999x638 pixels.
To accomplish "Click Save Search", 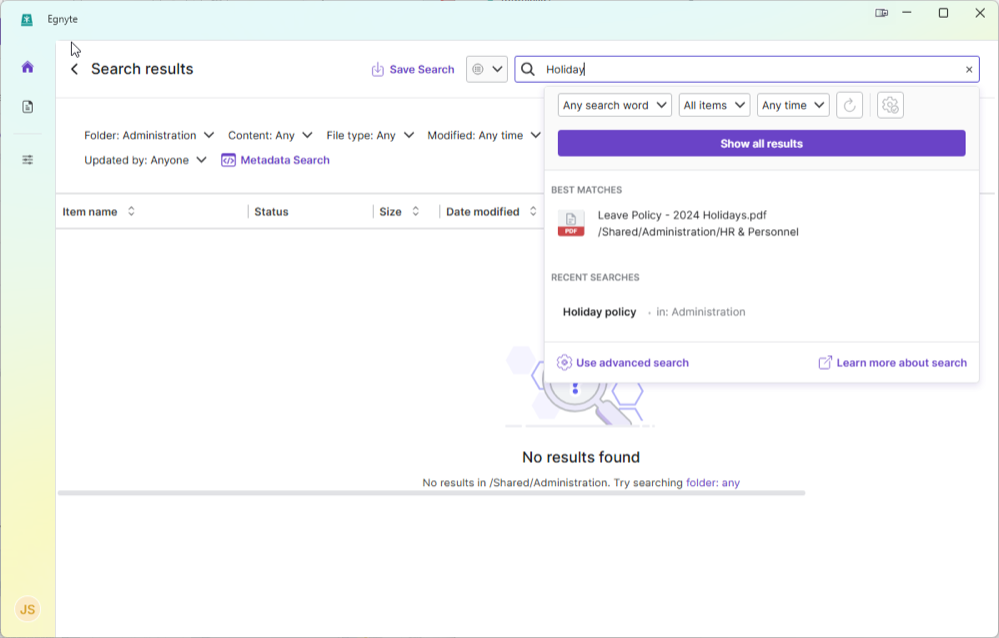I will (412, 69).
